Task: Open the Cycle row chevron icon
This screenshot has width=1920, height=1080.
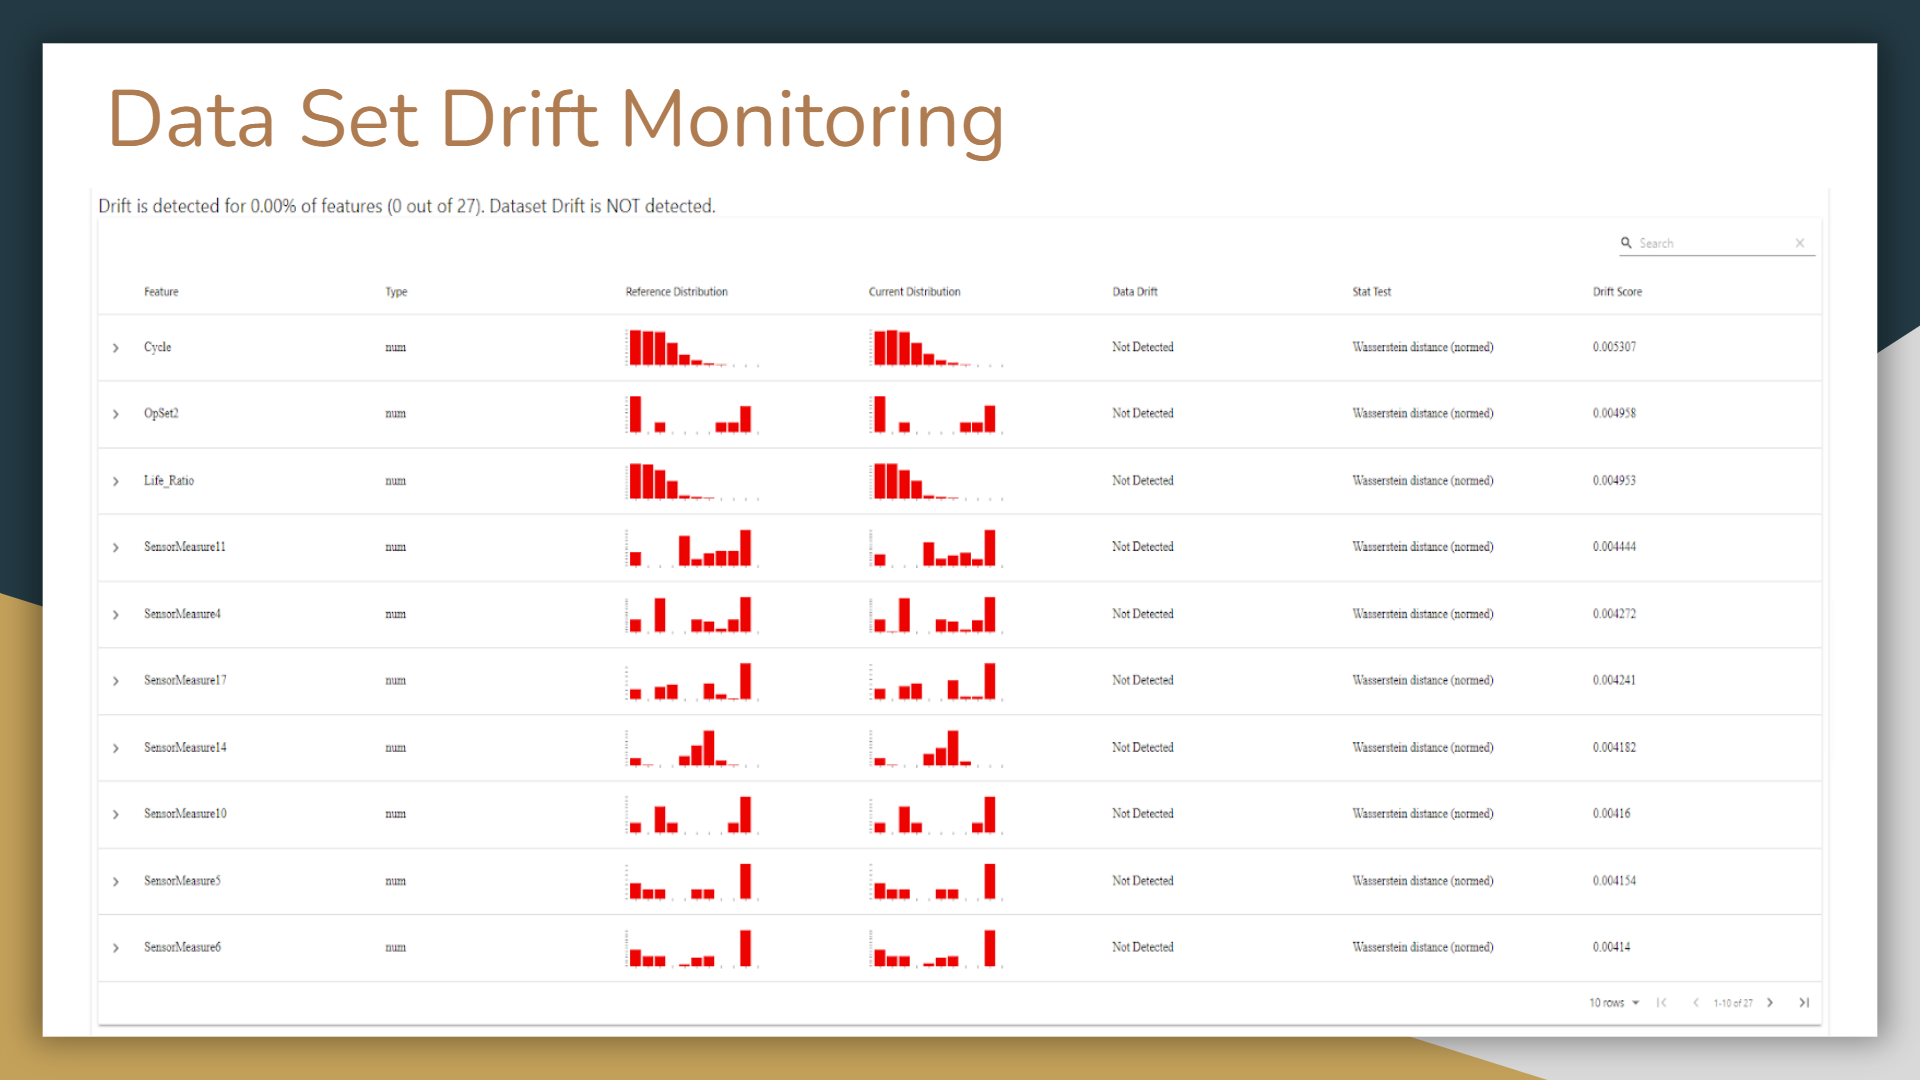Action: coord(115,347)
